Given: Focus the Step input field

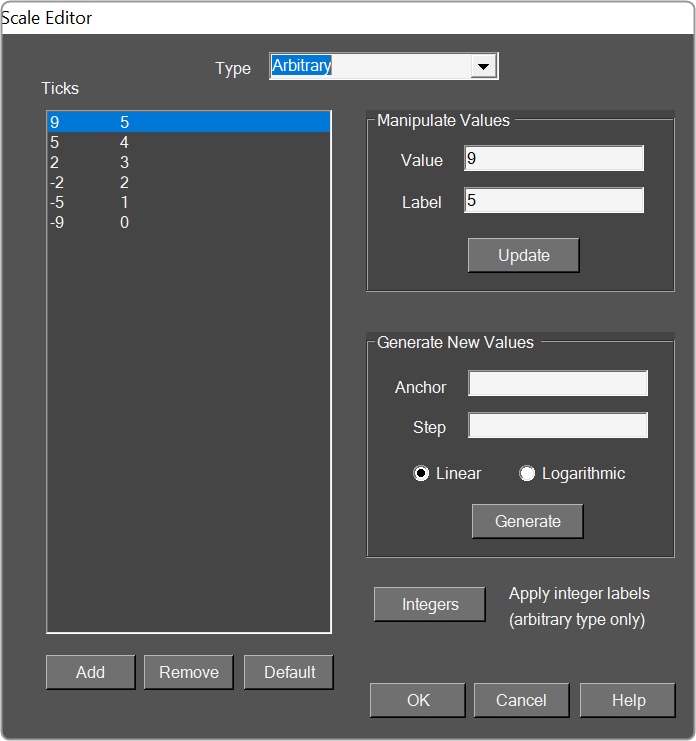Looking at the screenshot, I should pyautogui.click(x=558, y=425).
